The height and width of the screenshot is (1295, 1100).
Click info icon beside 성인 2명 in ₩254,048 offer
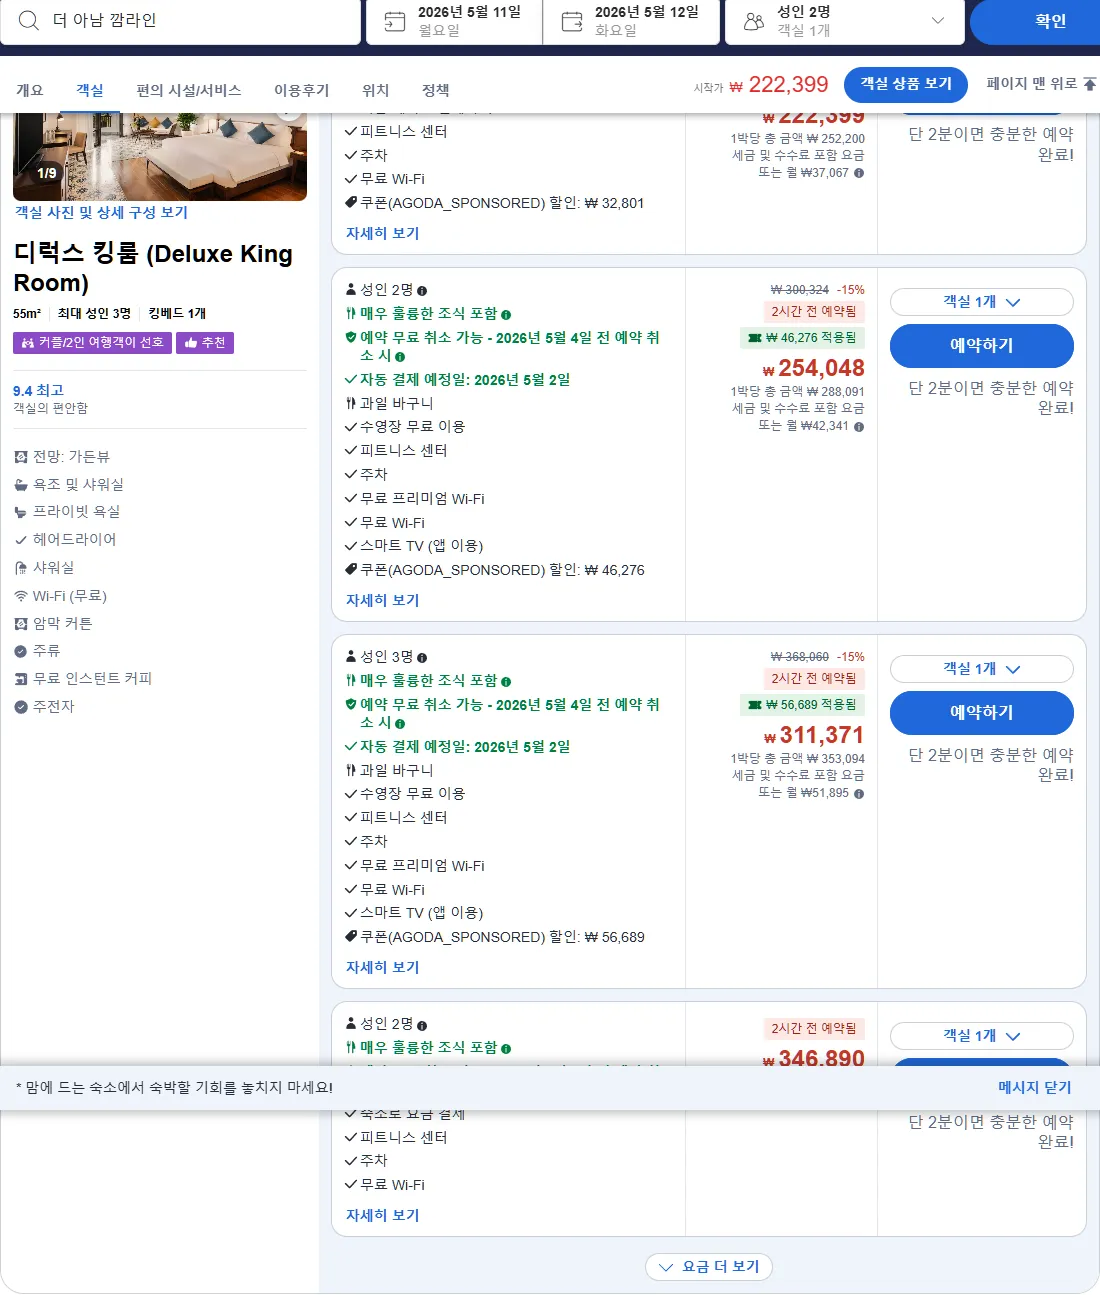coord(422,291)
